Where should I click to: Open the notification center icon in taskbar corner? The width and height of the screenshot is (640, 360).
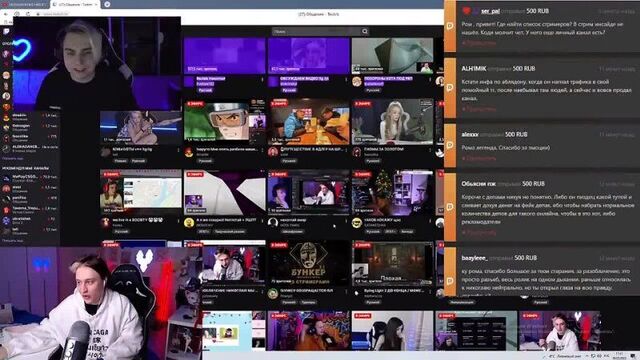634,356
